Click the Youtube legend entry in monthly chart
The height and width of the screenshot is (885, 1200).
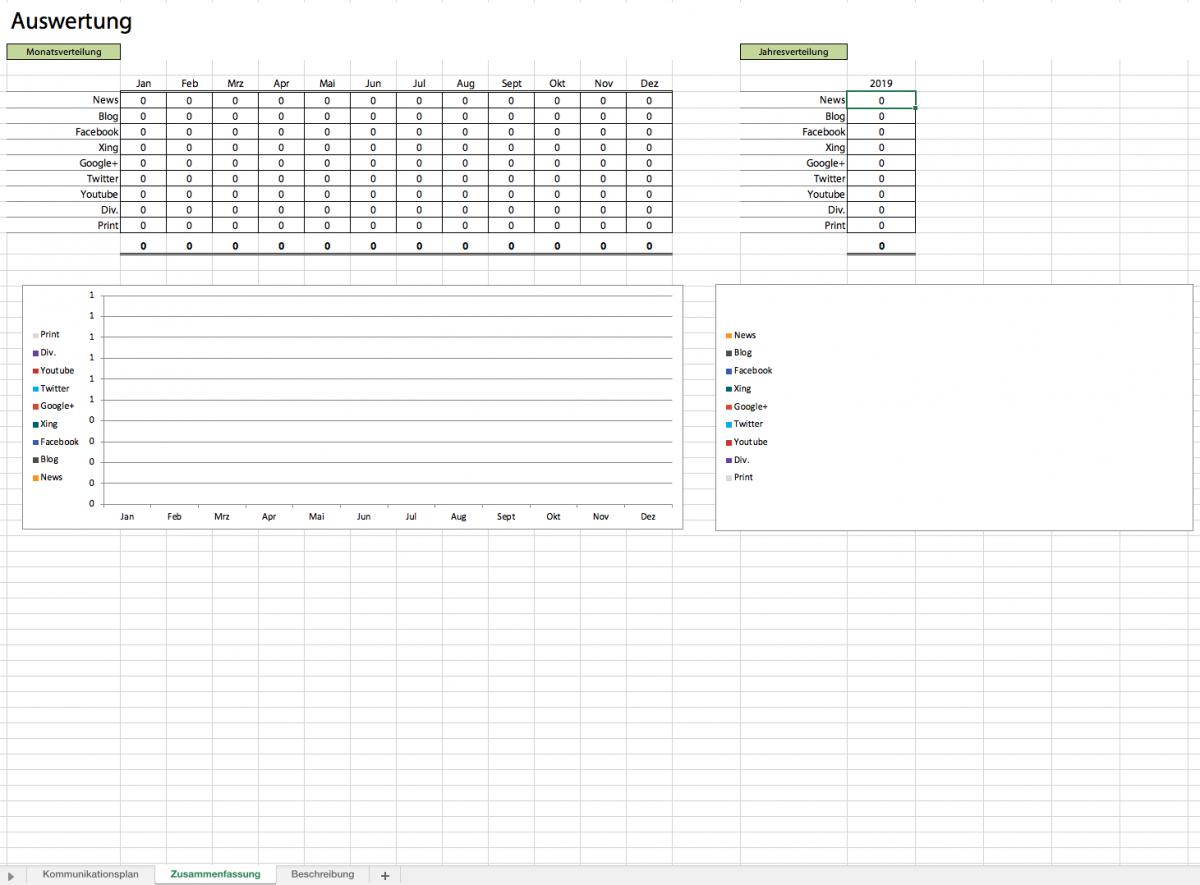click(x=56, y=371)
